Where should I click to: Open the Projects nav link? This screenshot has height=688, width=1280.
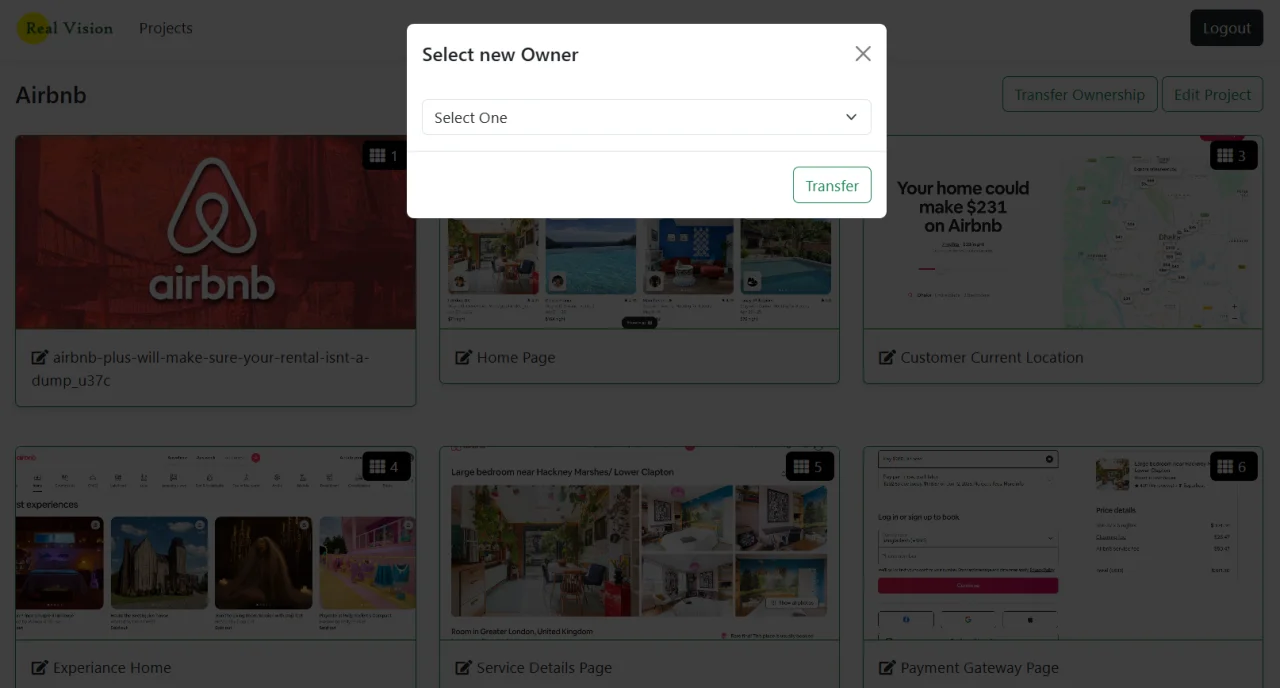coord(166,28)
